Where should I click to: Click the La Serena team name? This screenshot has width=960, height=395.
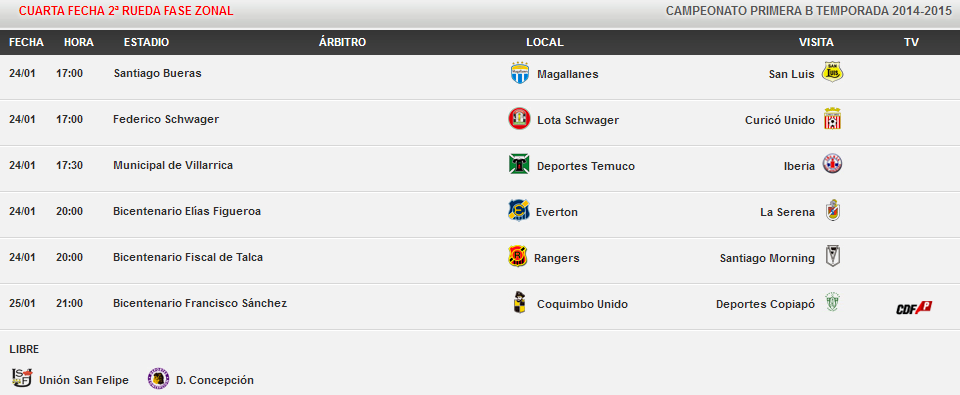pyautogui.click(x=787, y=213)
